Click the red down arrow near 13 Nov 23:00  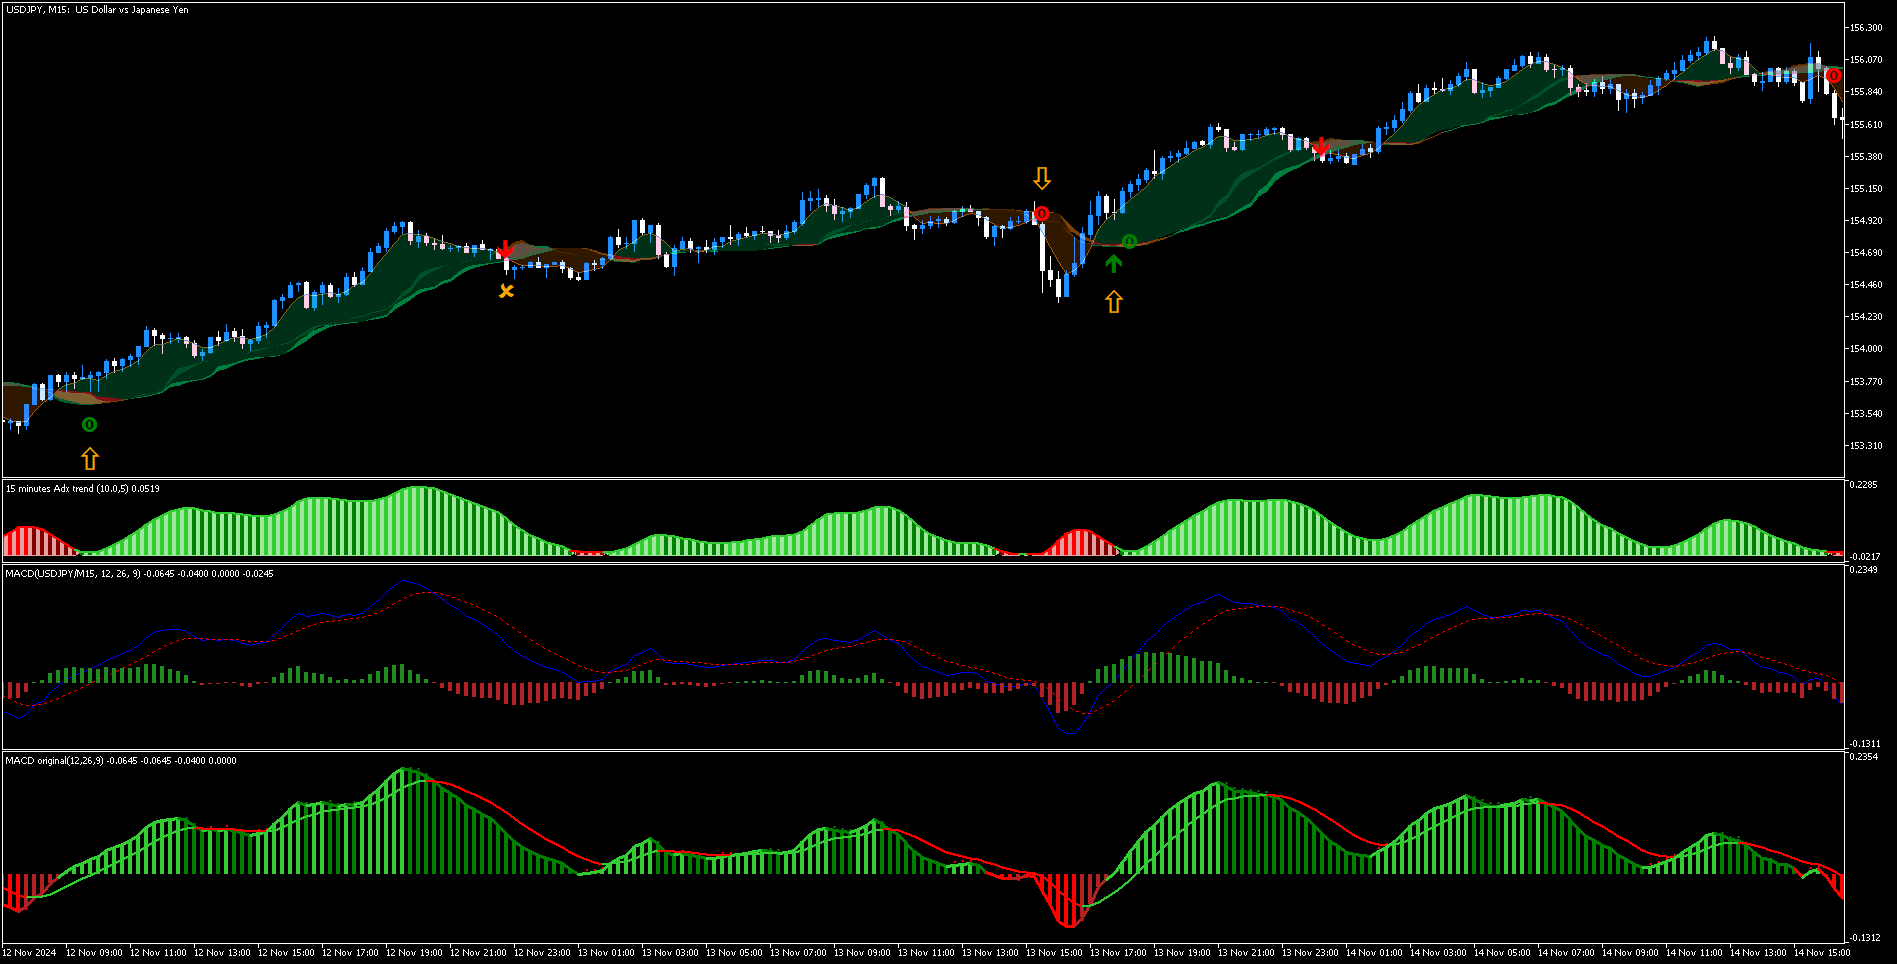(x=1321, y=148)
